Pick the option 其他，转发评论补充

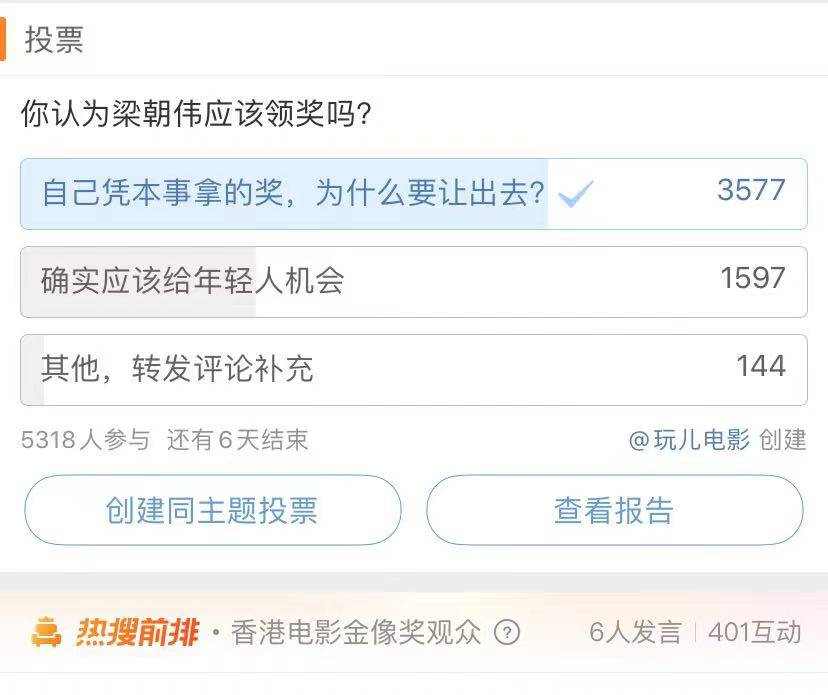click(178, 369)
